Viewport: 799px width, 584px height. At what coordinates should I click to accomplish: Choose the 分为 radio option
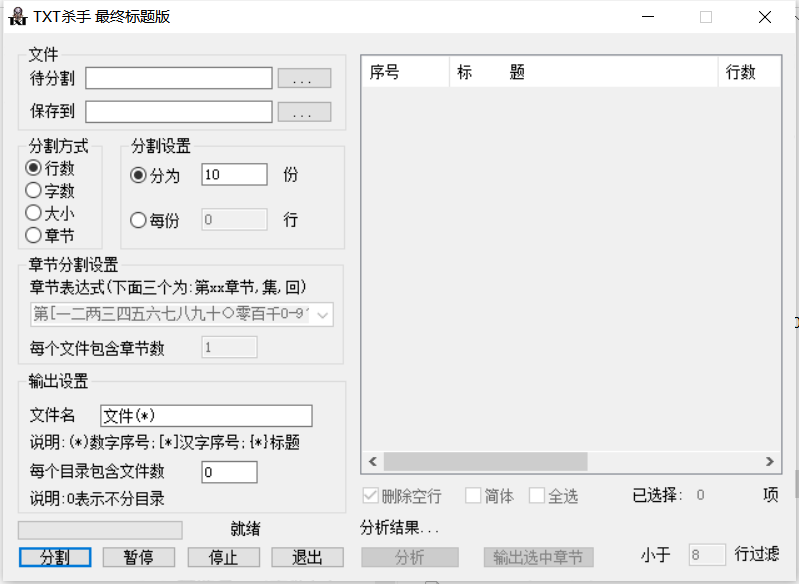[x=139, y=175]
